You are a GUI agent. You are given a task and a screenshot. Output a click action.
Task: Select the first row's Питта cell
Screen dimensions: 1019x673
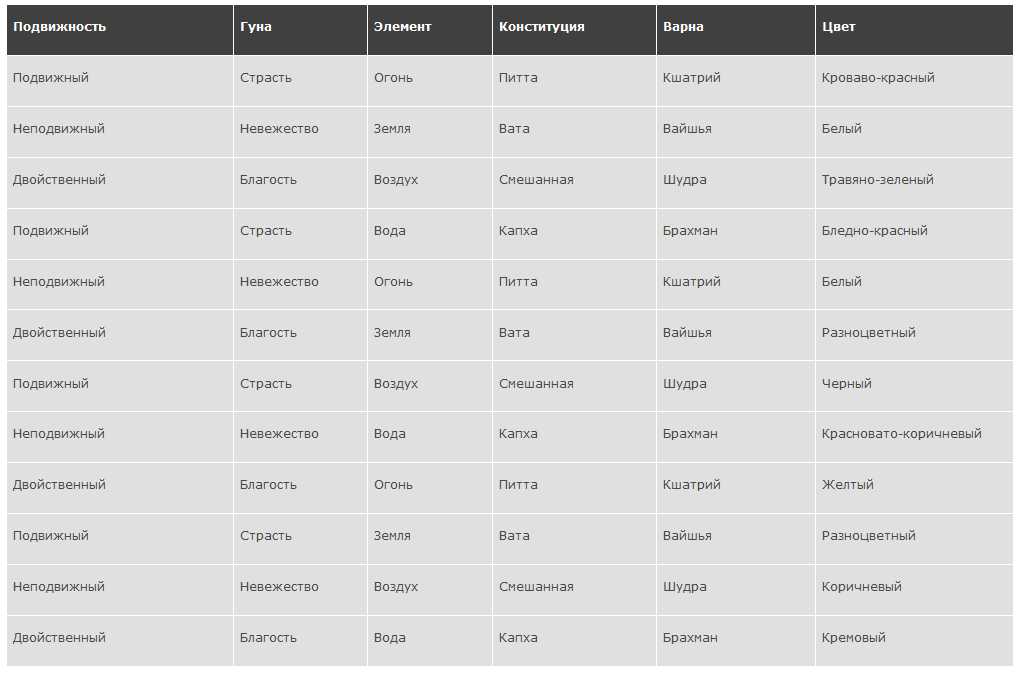[574, 81]
